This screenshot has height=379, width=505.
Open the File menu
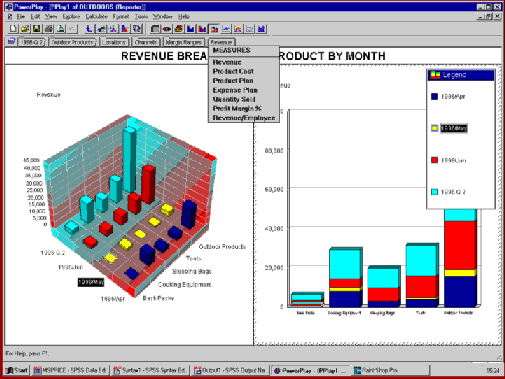21,16
